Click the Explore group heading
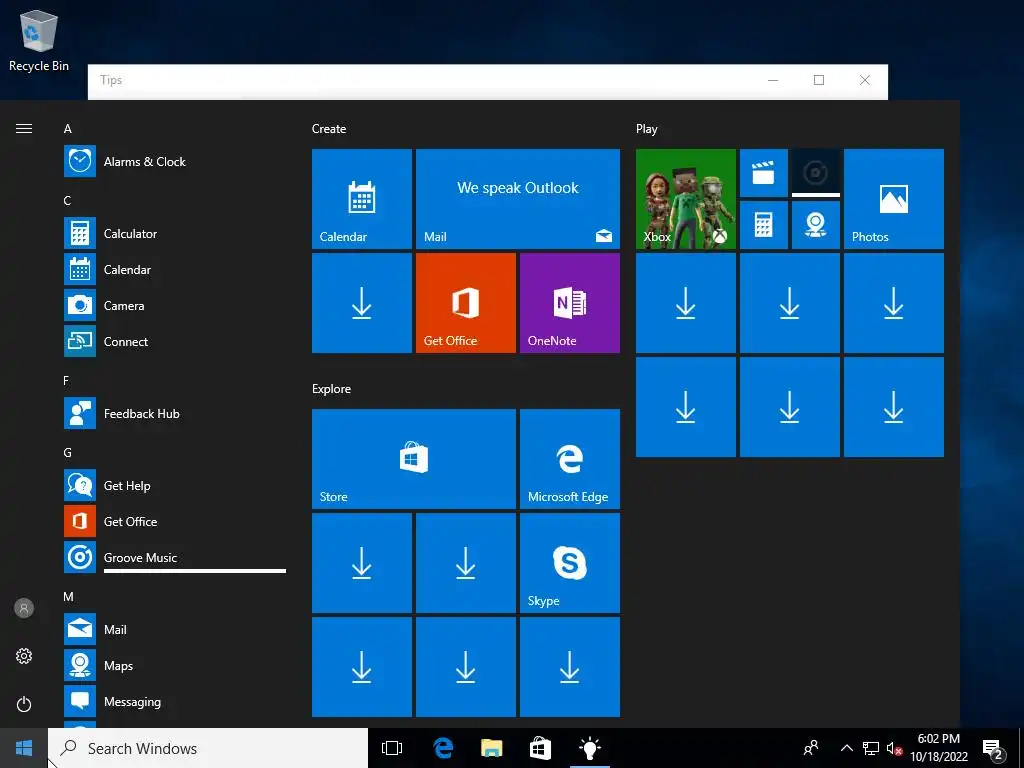The image size is (1024, 768). tap(332, 389)
